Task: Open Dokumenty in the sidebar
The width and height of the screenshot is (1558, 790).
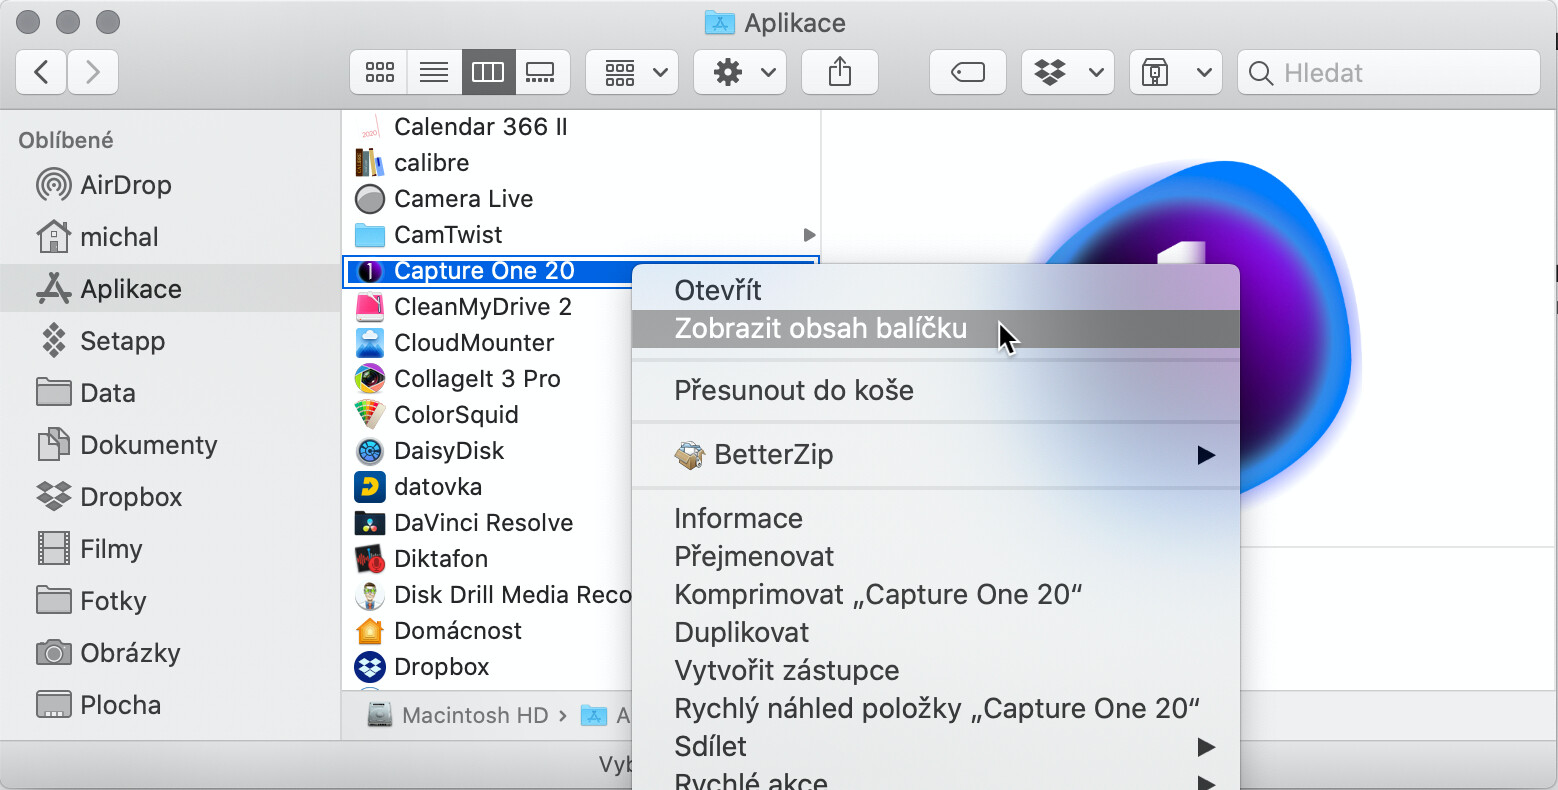Action: click(170, 445)
